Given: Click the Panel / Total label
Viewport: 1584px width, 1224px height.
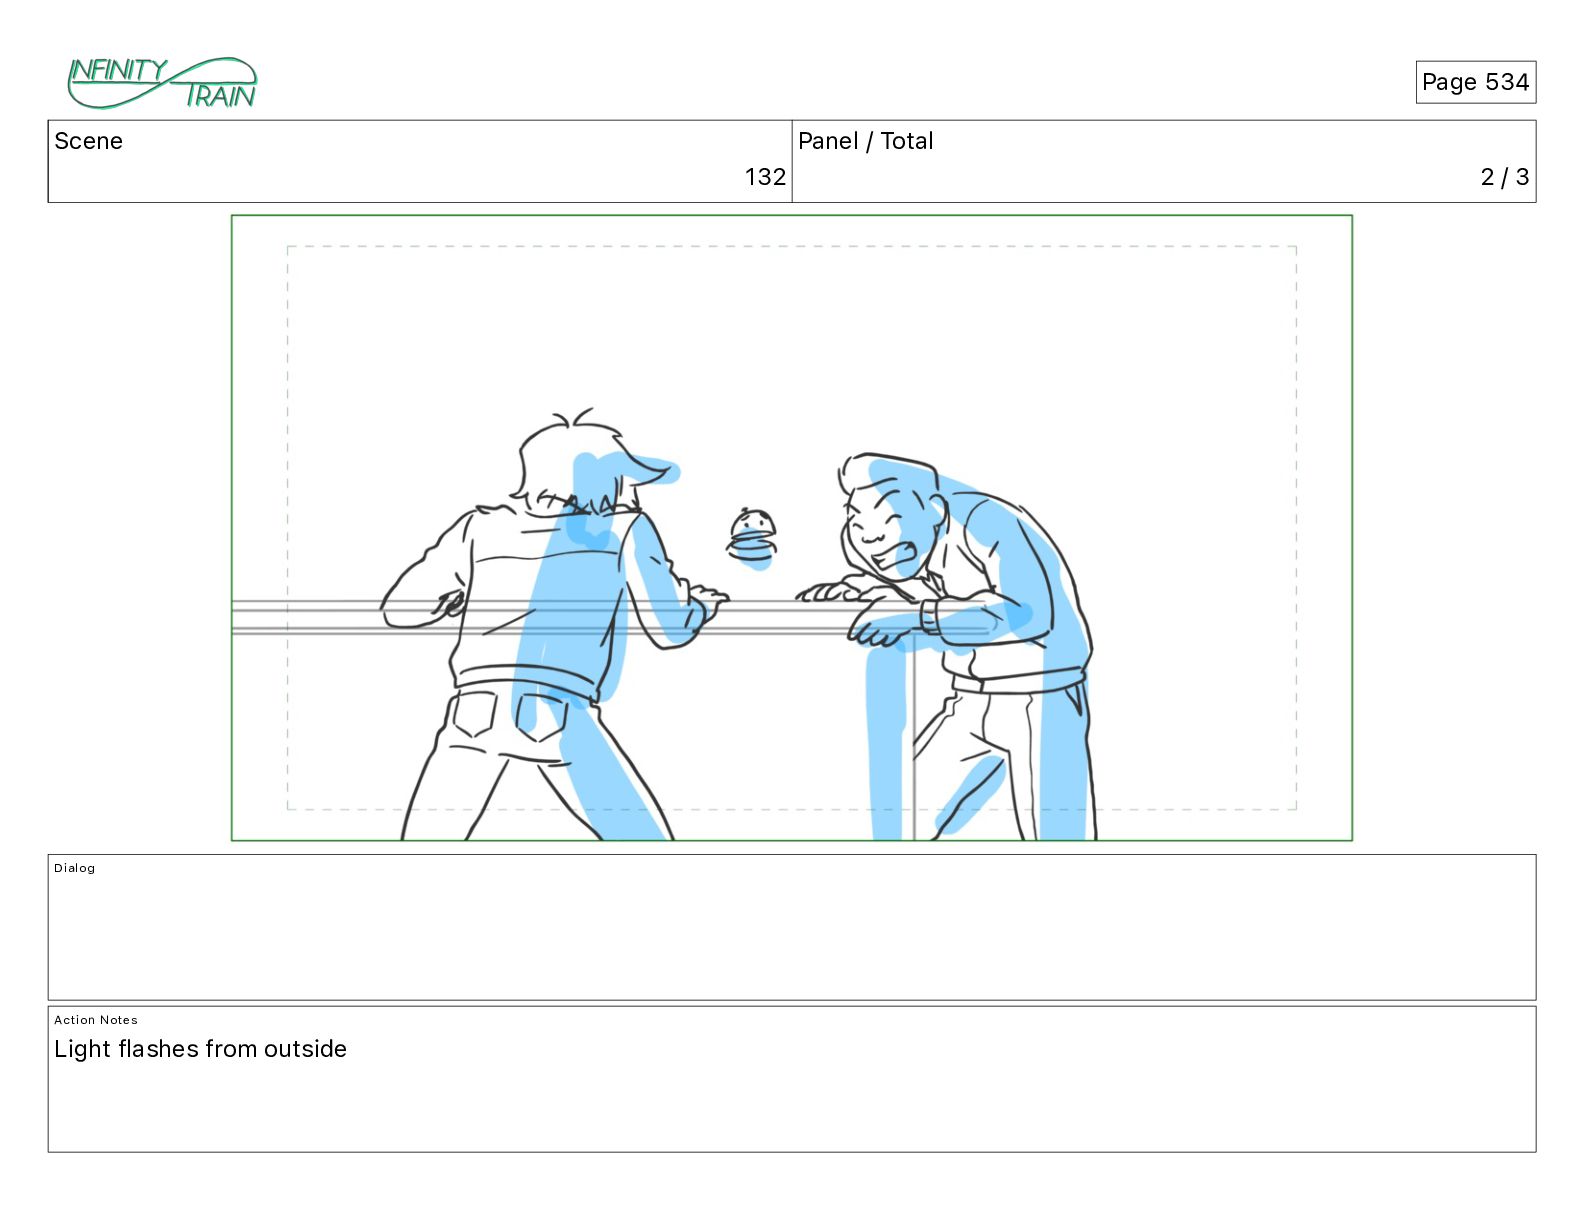Looking at the screenshot, I should tap(865, 141).
